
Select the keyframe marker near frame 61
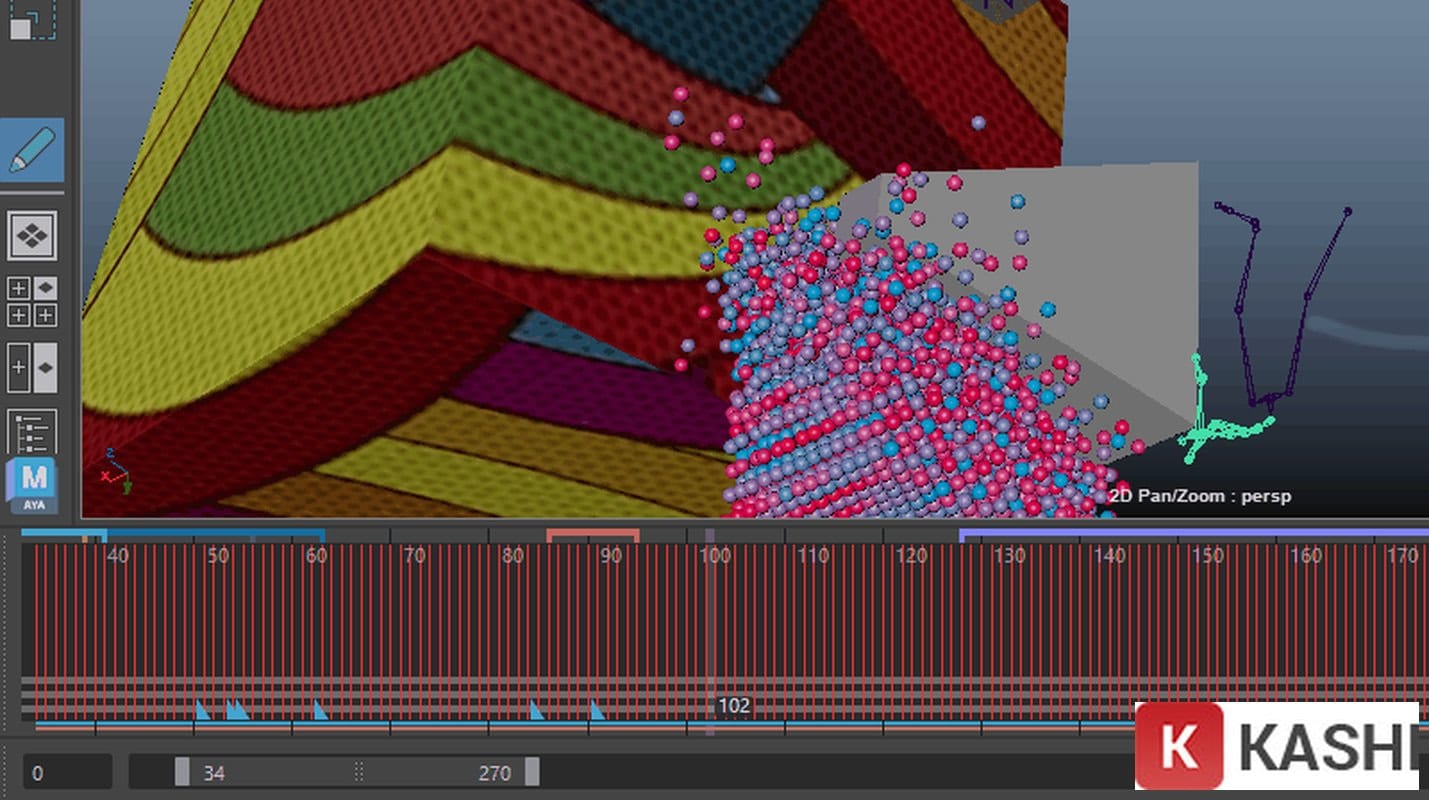[x=320, y=710]
